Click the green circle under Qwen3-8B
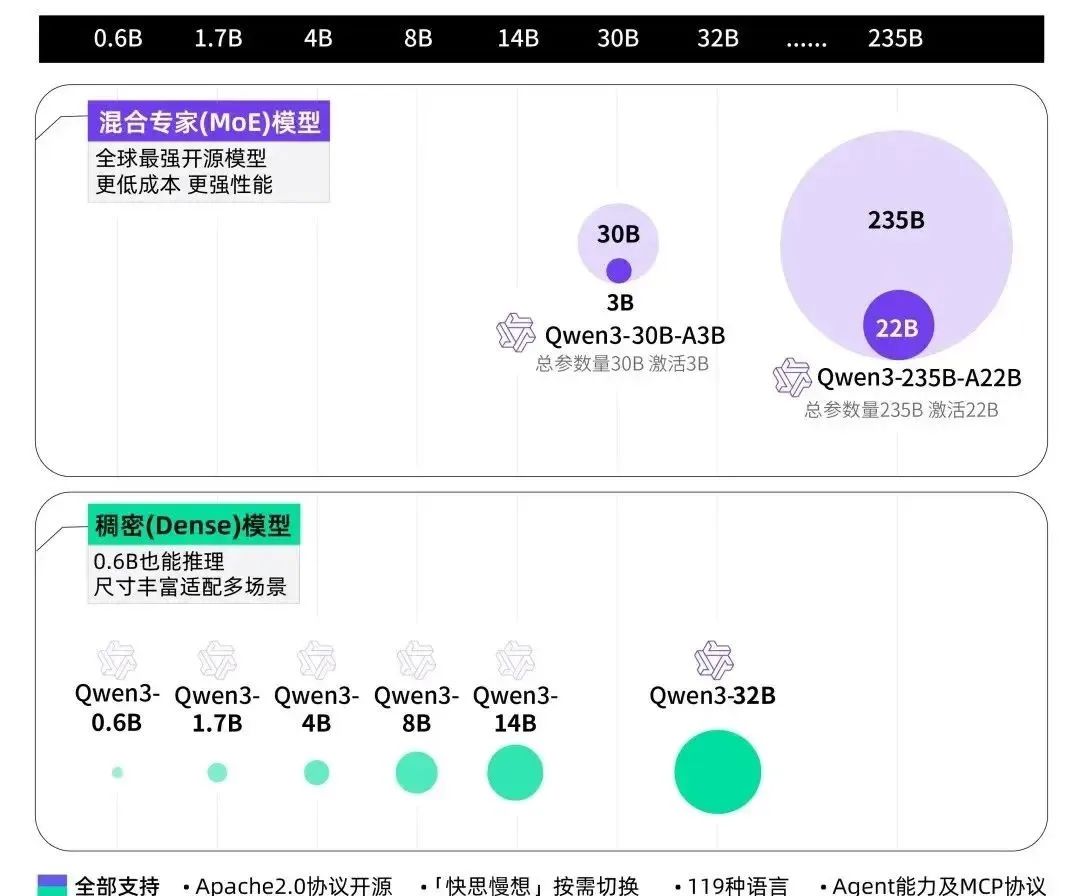This screenshot has height=896, width=1080. point(416,773)
